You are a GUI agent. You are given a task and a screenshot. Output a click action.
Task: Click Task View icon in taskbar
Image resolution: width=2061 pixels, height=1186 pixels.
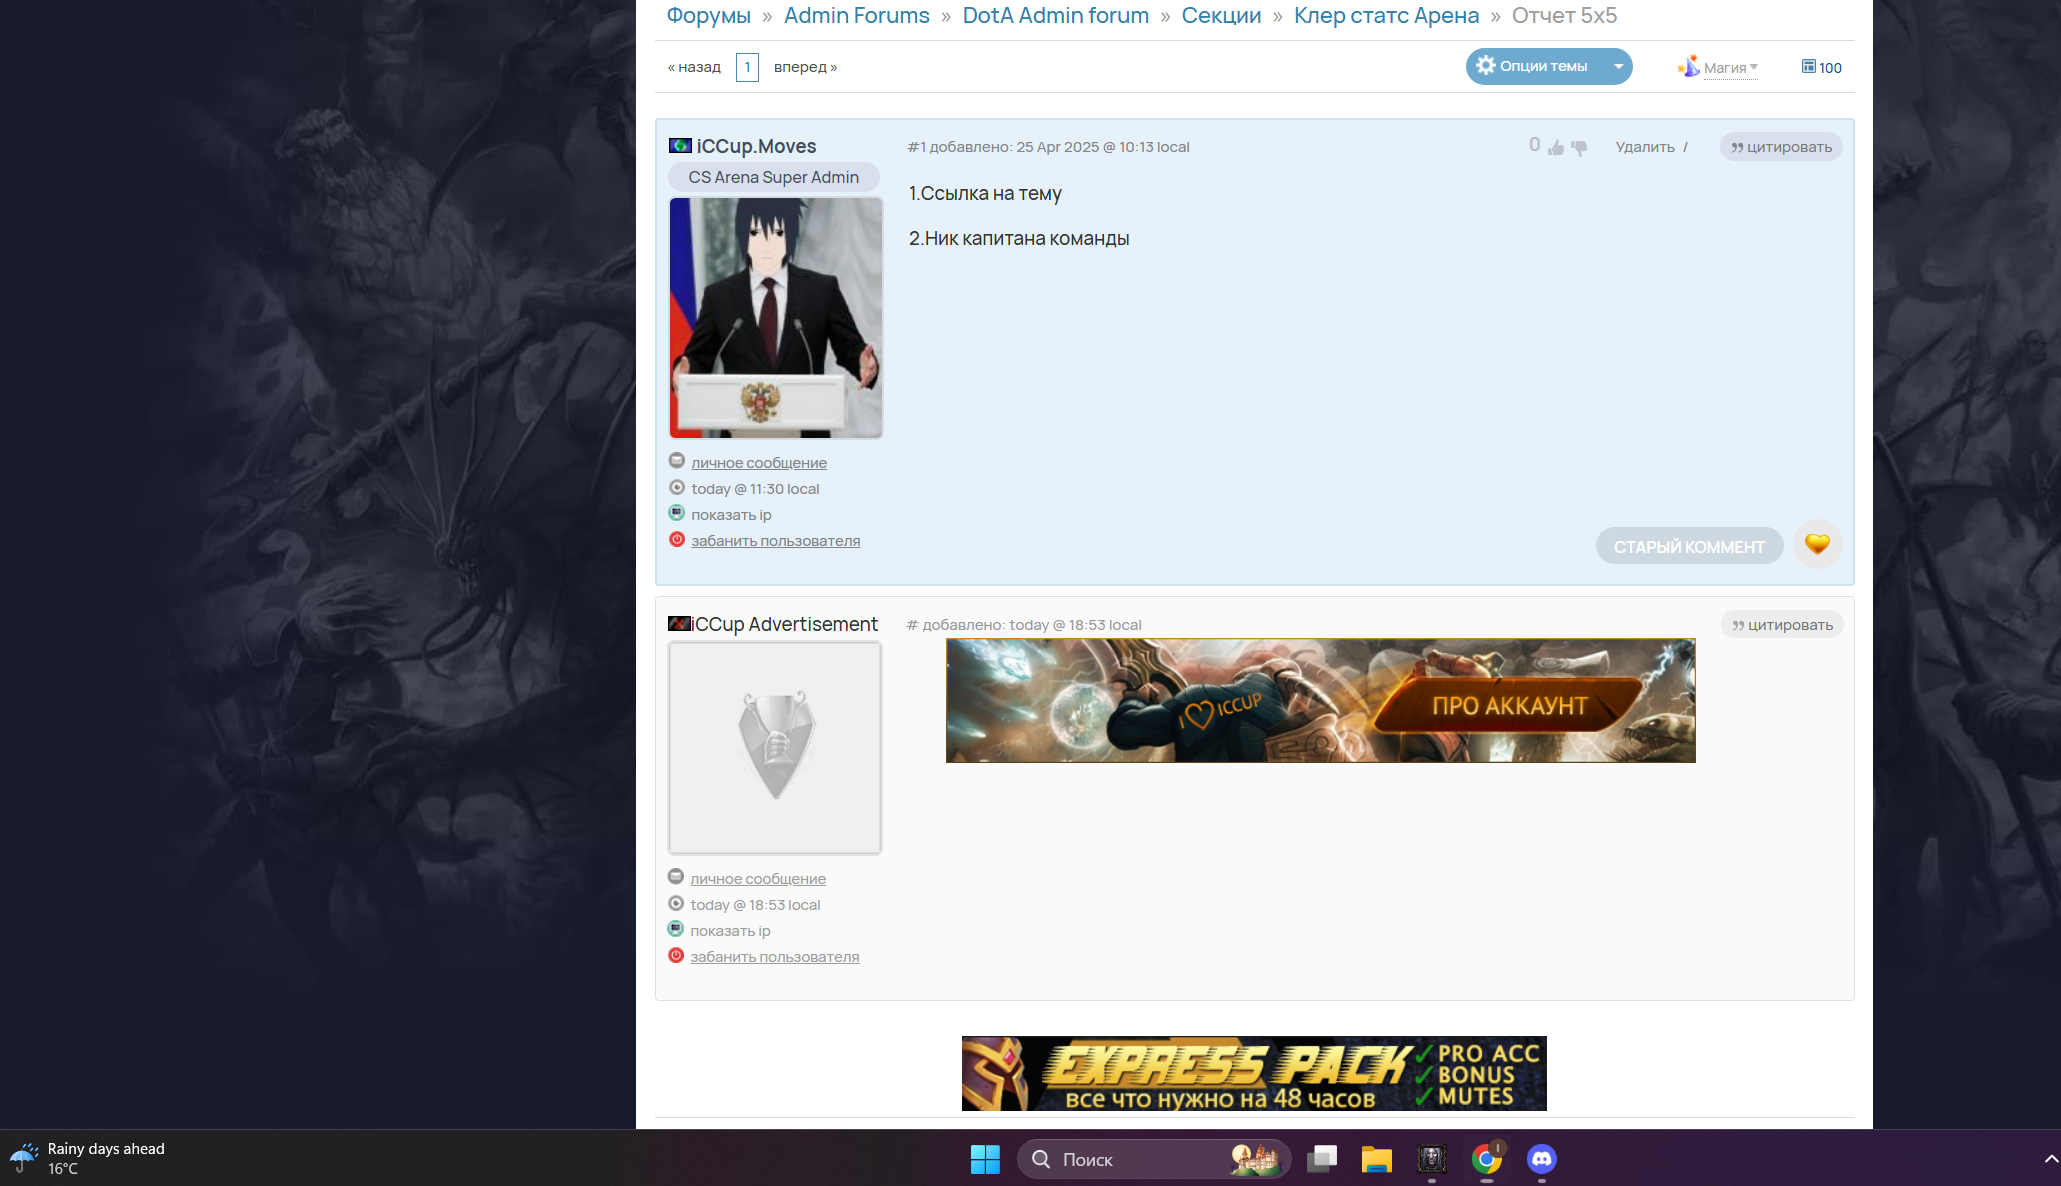[x=1322, y=1159]
